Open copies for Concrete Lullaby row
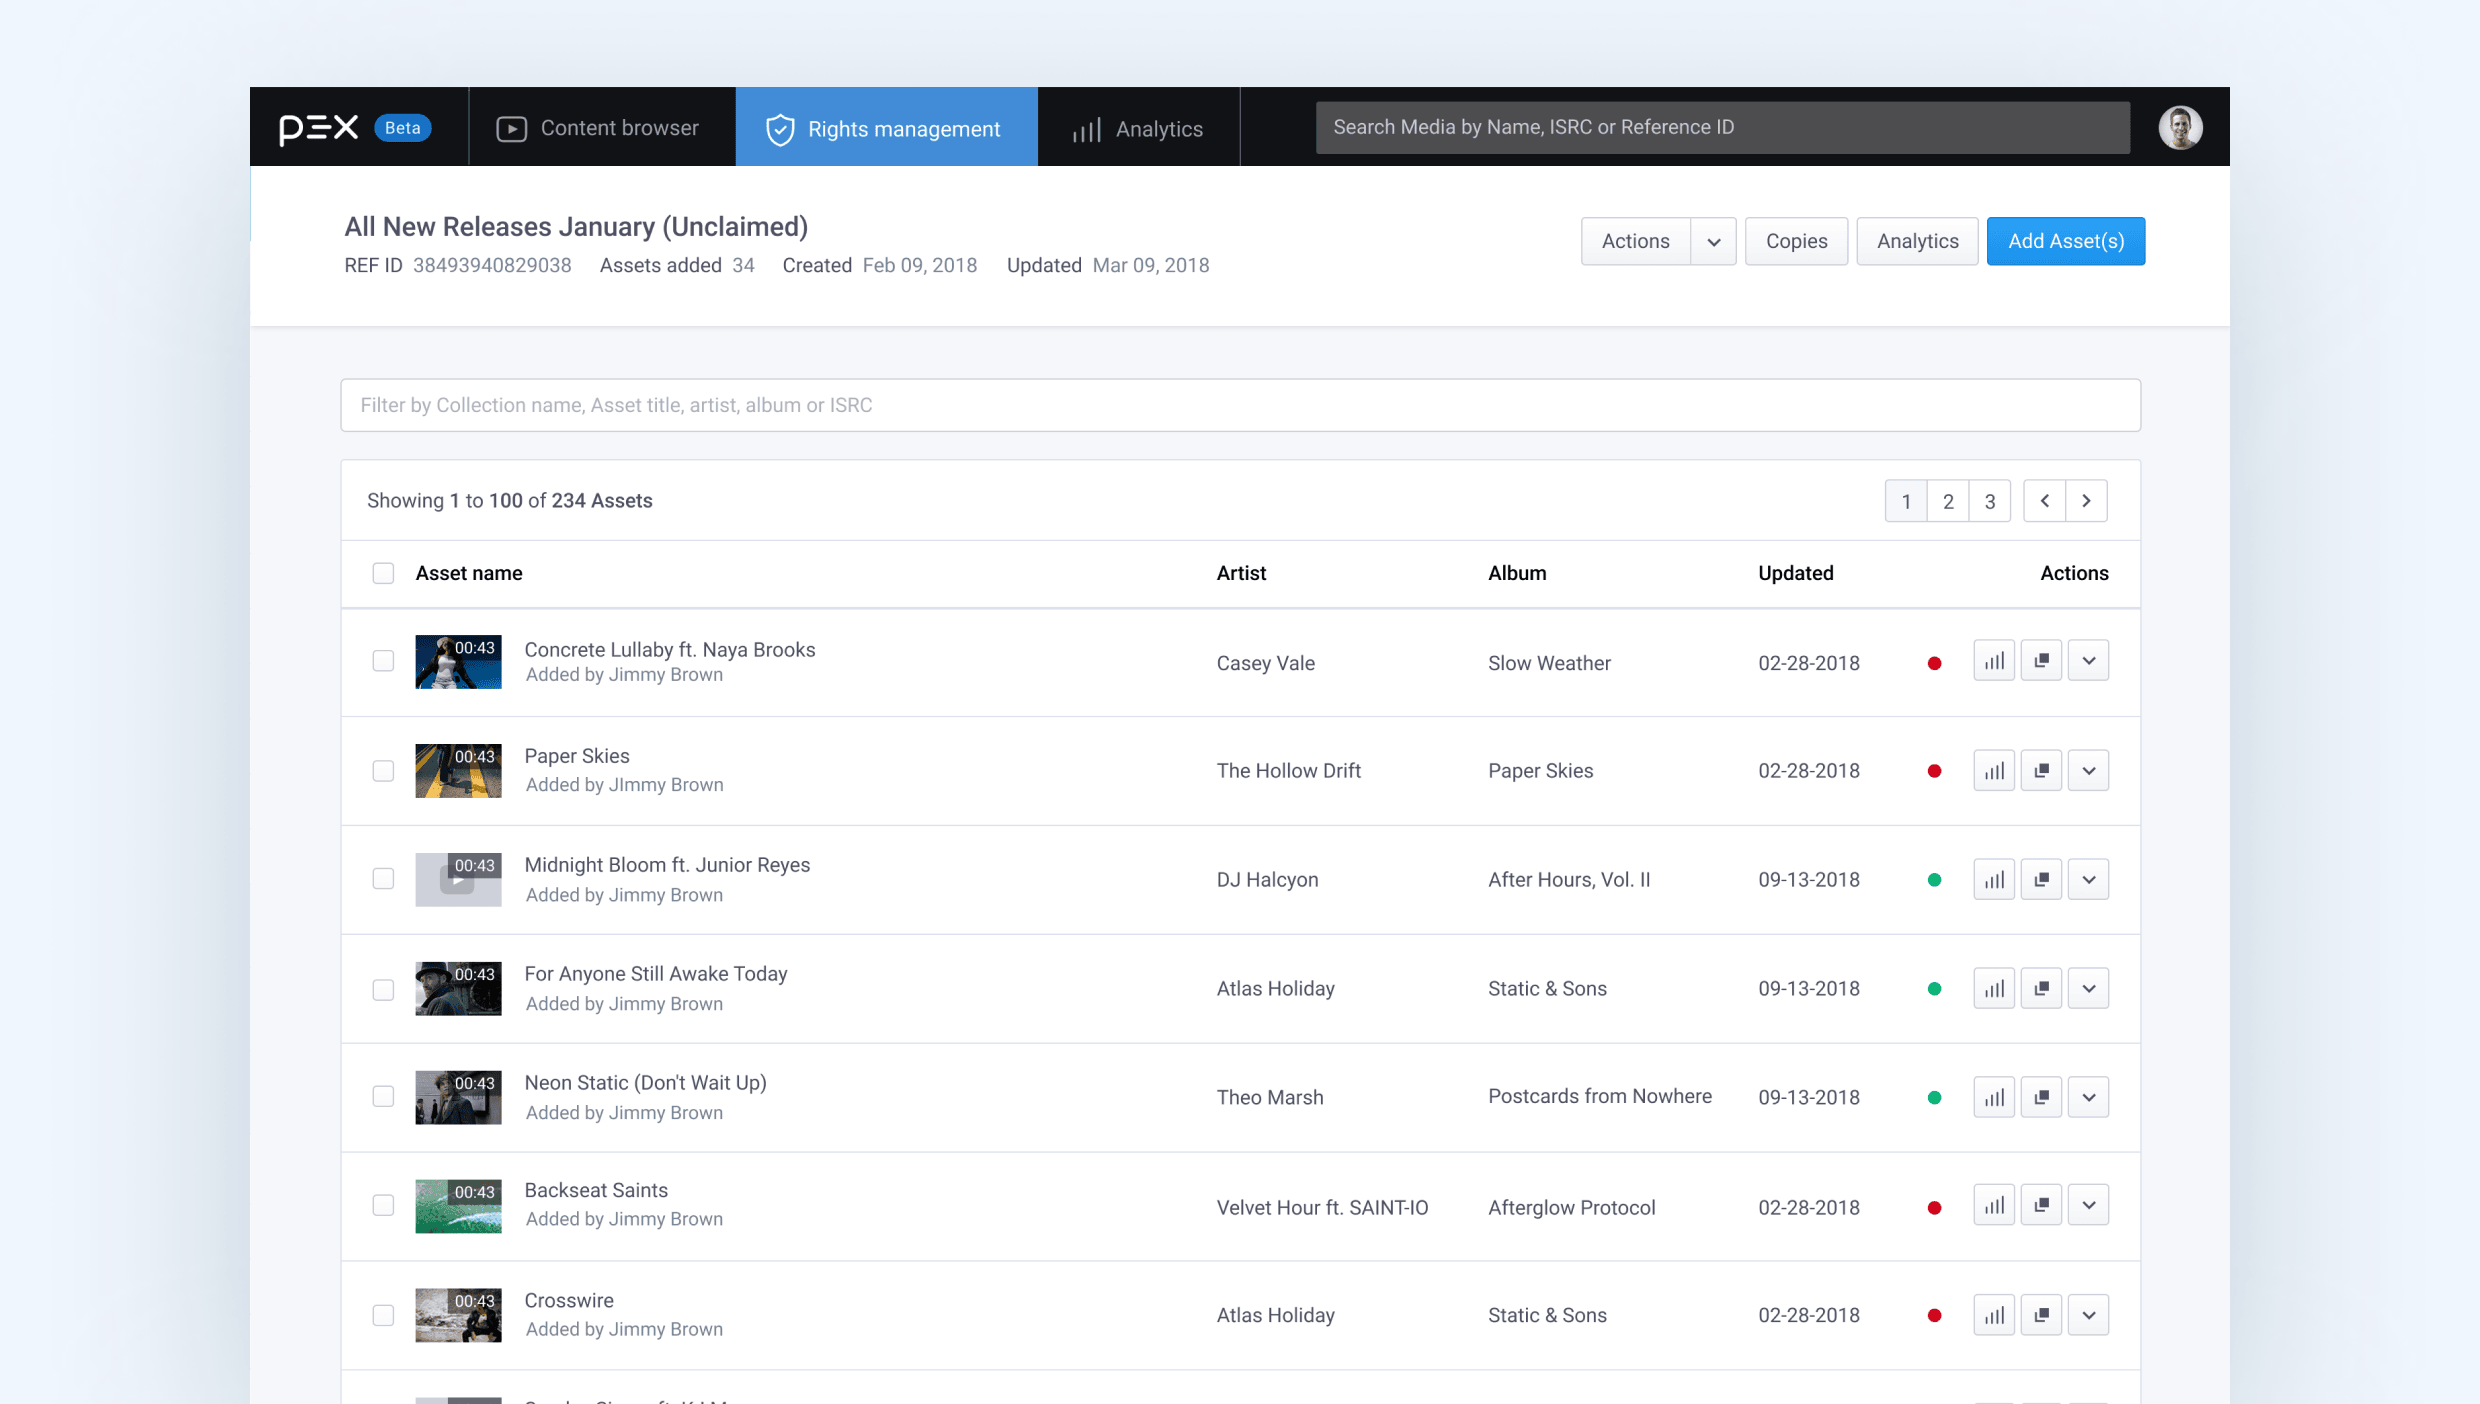 [2041, 661]
